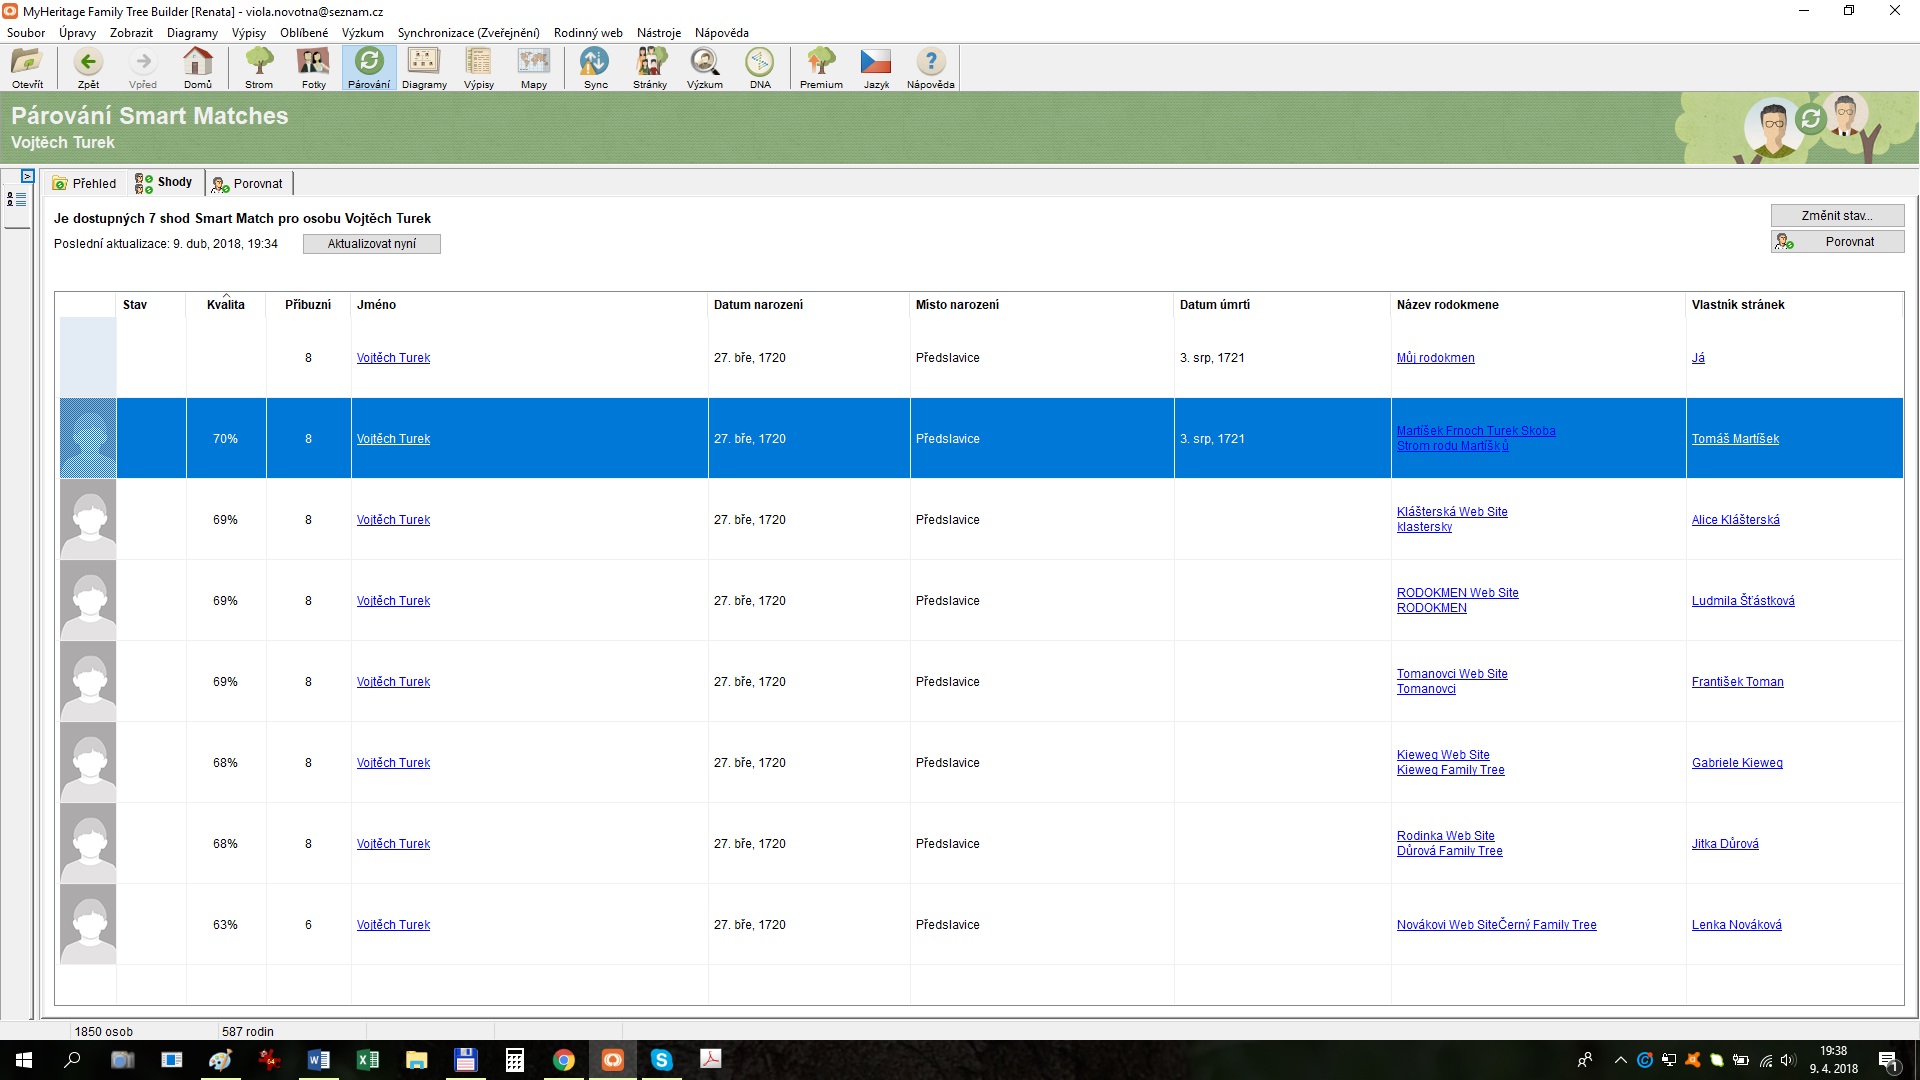This screenshot has width=1920, height=1080.
Task: Open the Premium toolbar icon
Action: 821,68
